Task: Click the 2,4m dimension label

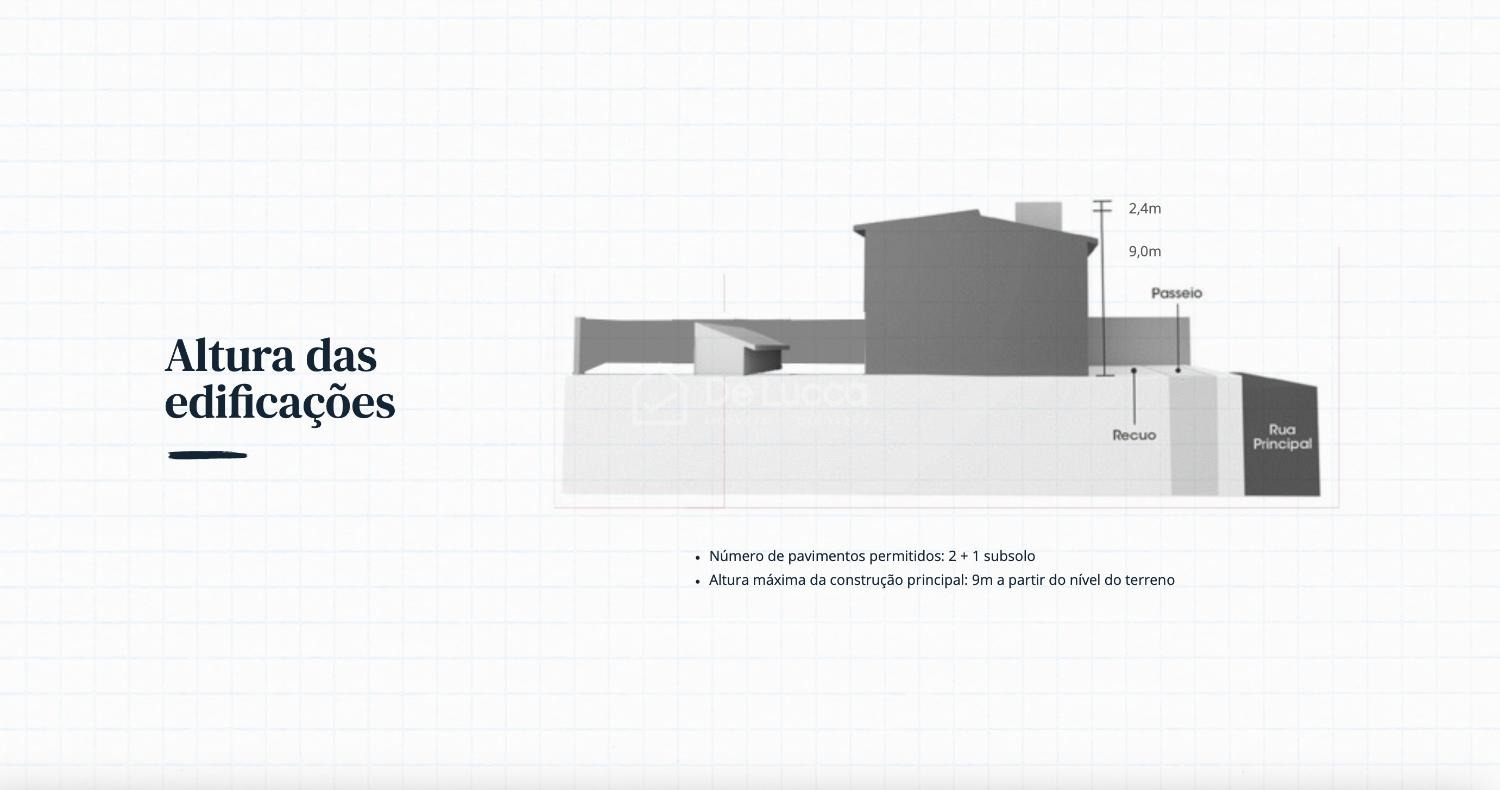Action: tap(1145, 209)
